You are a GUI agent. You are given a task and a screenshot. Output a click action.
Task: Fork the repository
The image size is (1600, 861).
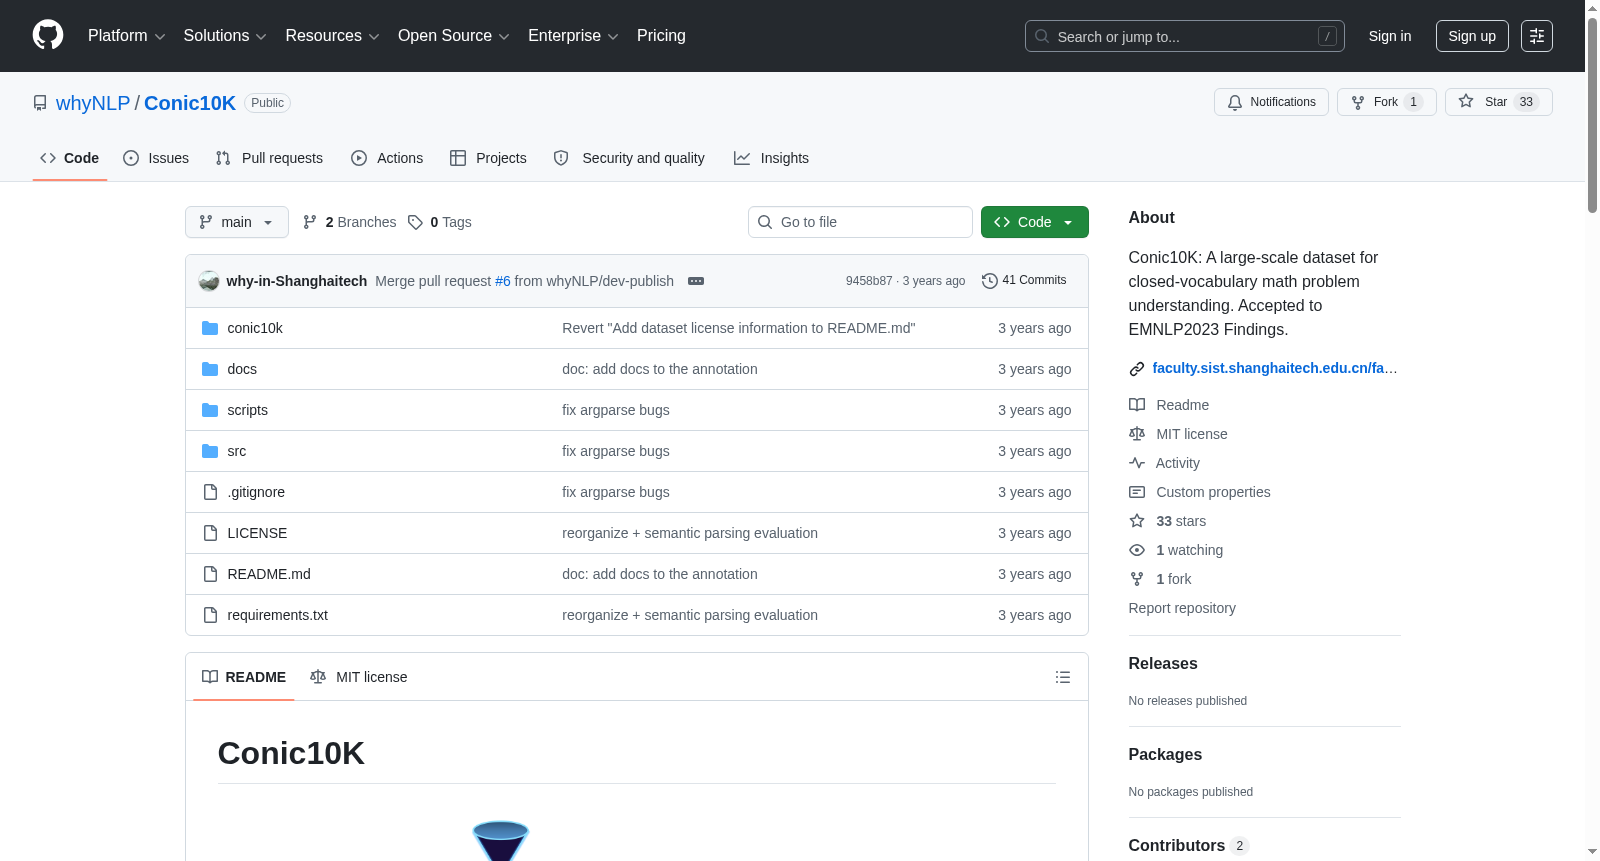tap(1386, 102)
